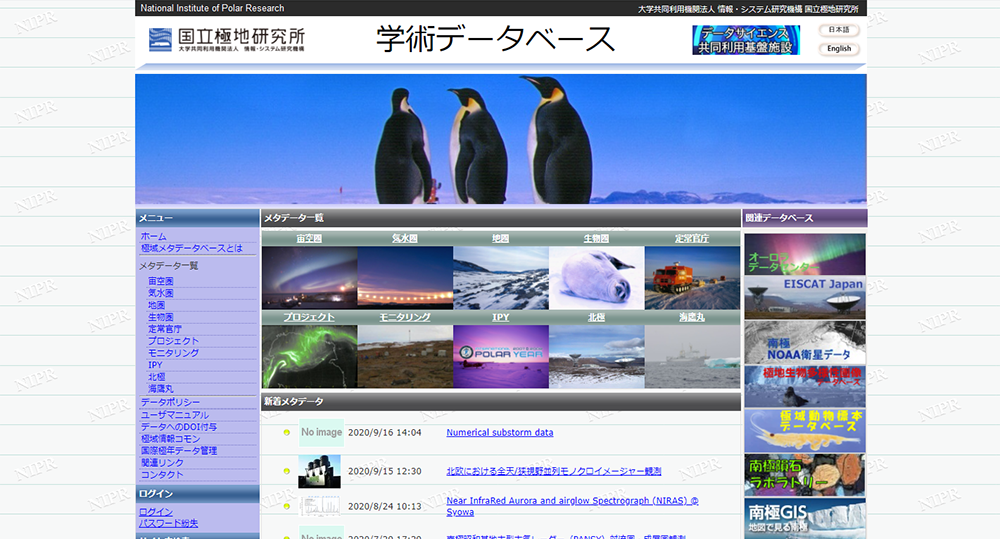
Task: Click the NIPR logo in the header
Action: (x=227, y=40)
